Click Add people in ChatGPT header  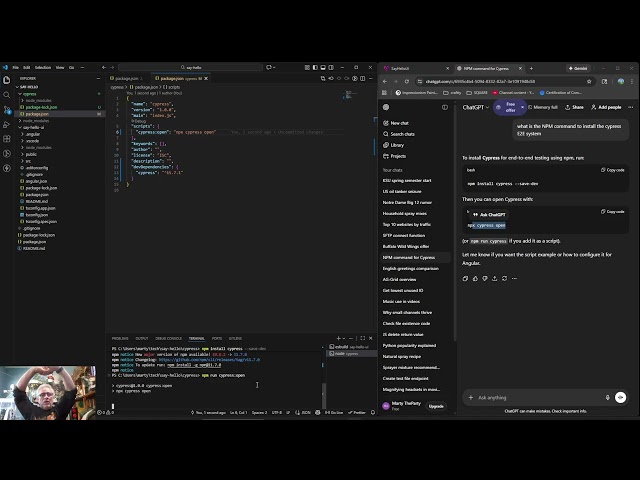(606, 107)
